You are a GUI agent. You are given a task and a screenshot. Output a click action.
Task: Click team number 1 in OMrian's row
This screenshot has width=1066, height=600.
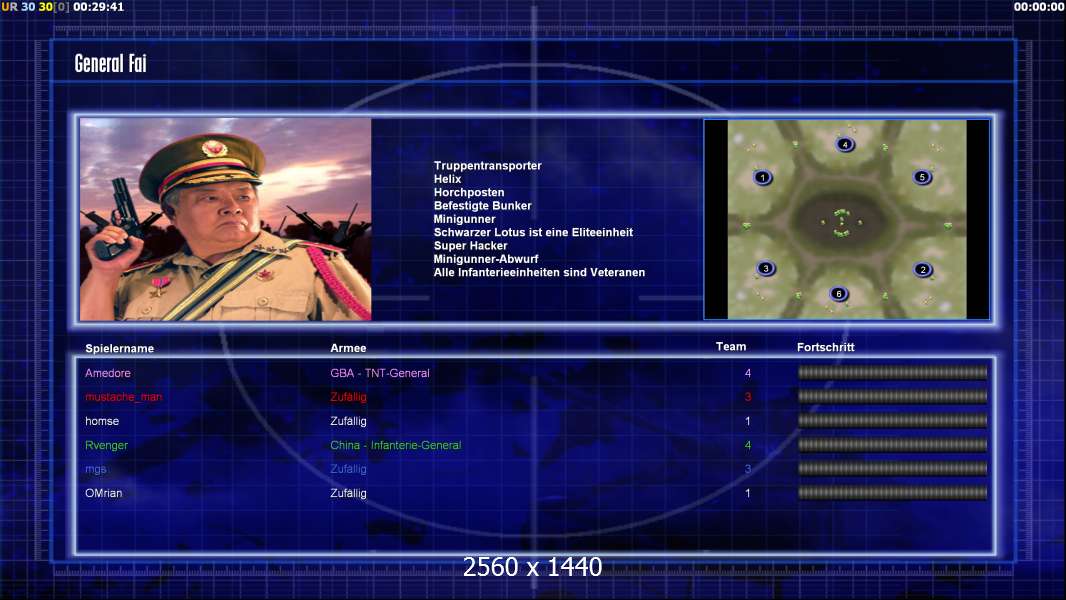pos(748,493)
